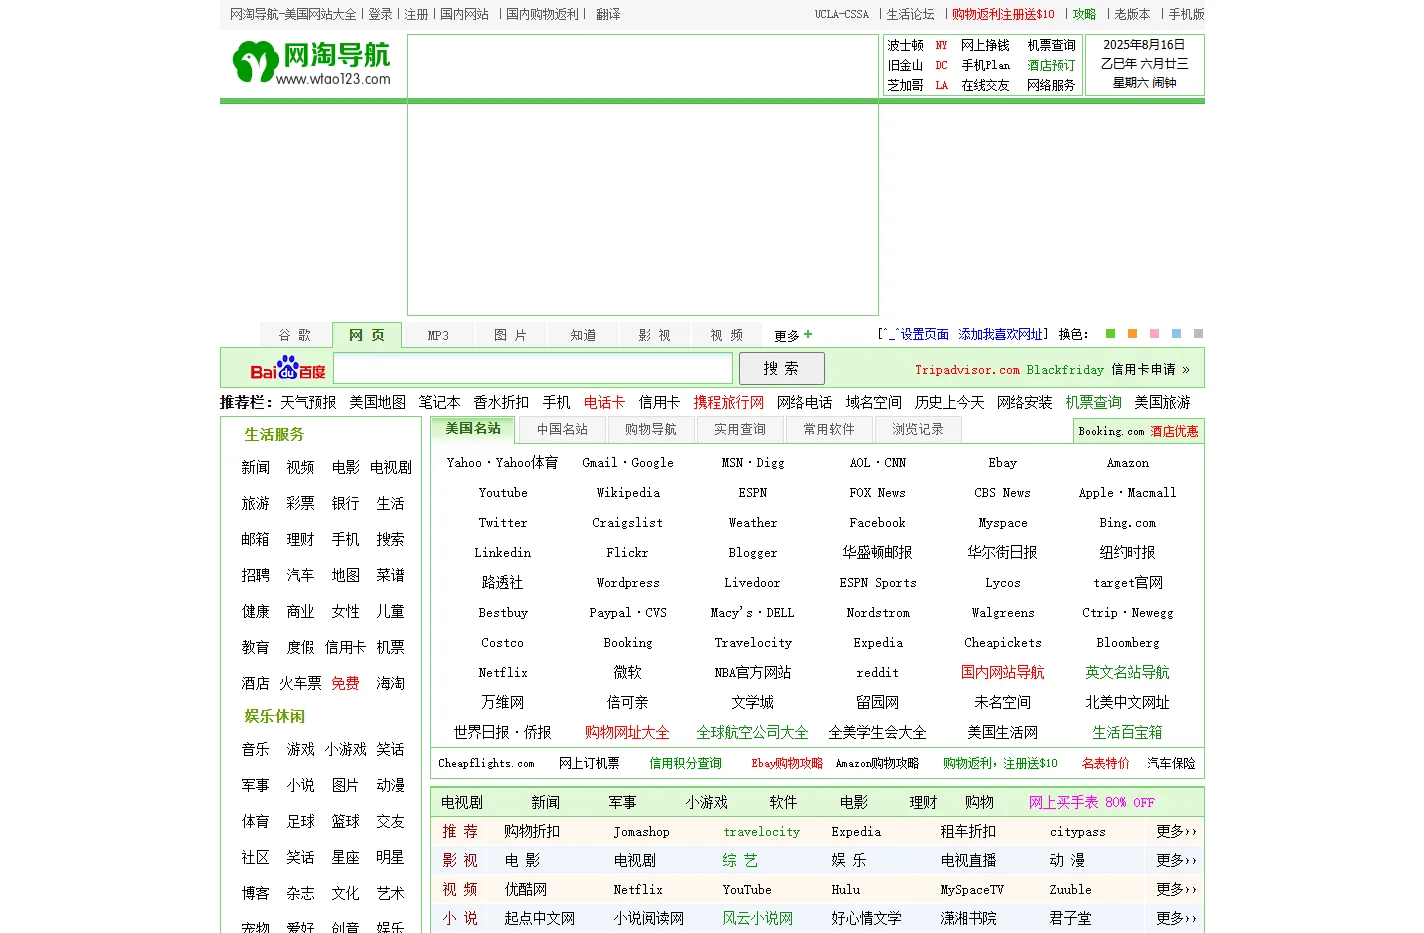Click 音乐 under 娱乐休闲
The image size is (1424, 933).
[x=255, y=749]
